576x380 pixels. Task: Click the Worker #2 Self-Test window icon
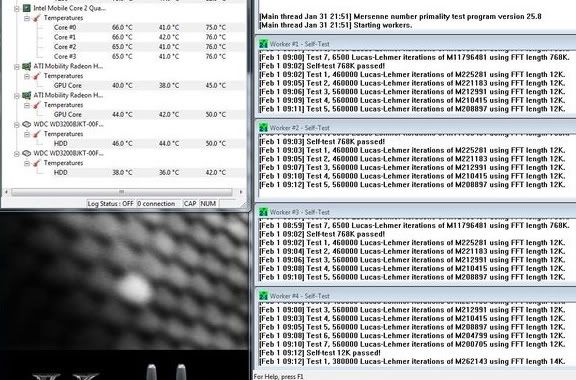[263, 128]
